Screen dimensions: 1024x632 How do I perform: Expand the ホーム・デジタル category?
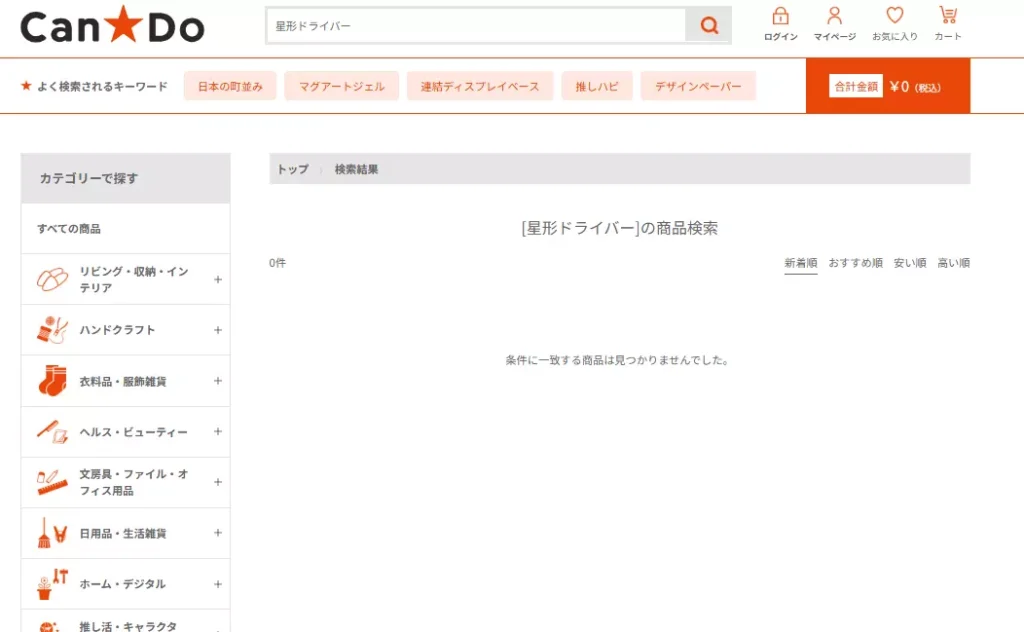tap(217, 584)
